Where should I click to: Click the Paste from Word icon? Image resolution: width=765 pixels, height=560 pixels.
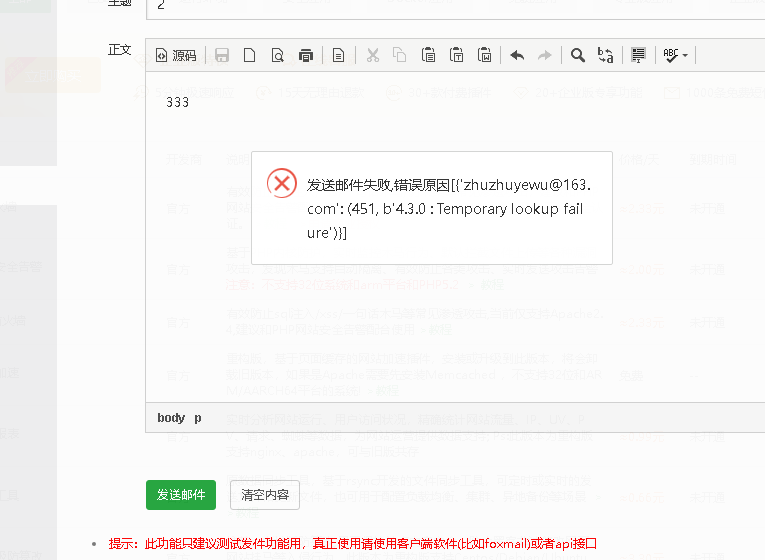484,56
